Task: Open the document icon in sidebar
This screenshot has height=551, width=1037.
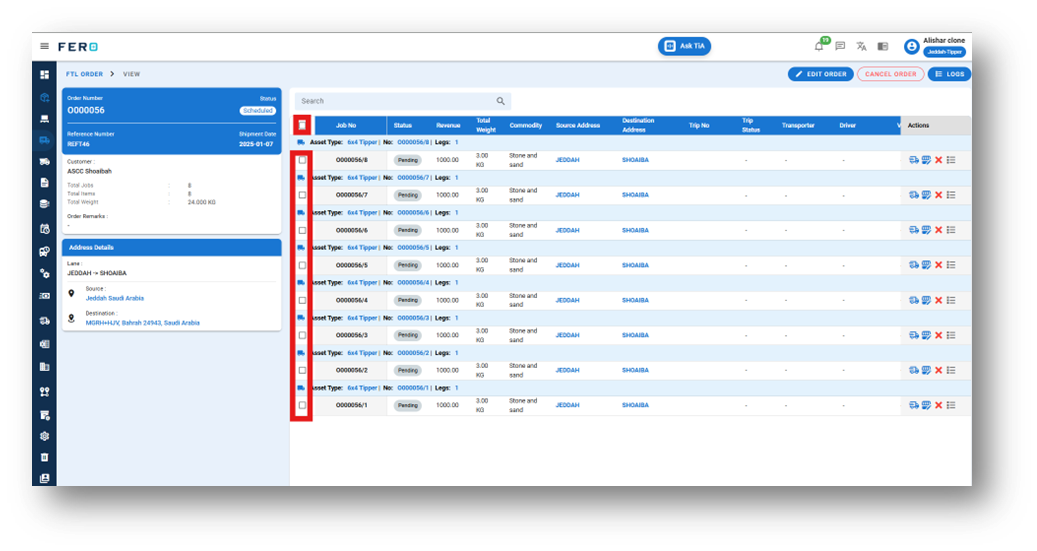Action: pos(44,183)
